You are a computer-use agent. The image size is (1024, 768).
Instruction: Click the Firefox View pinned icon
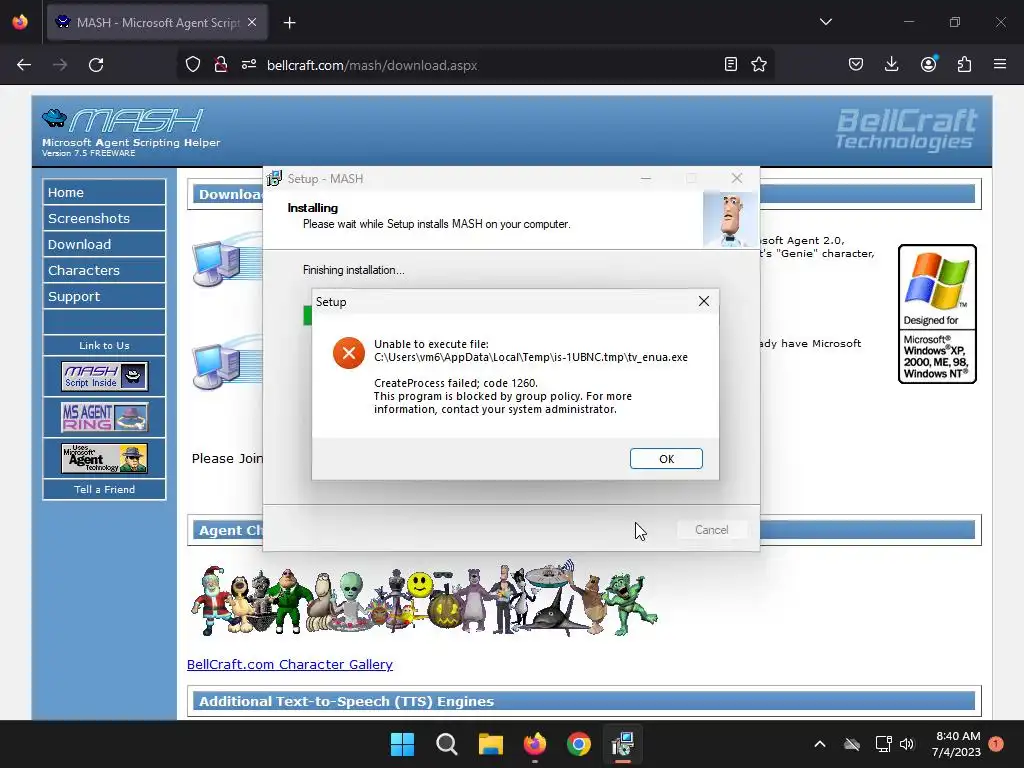coord(20,22)
